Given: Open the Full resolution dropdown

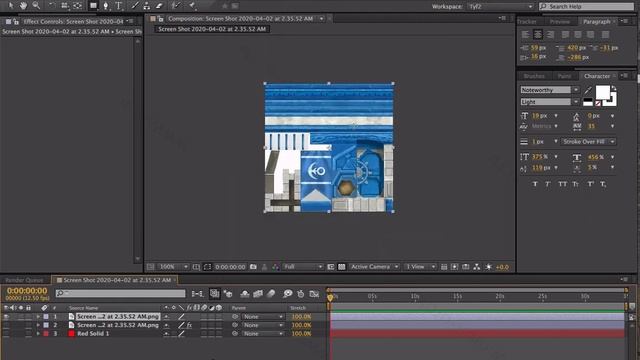Looking at the screenshot, I should point(302,267).
